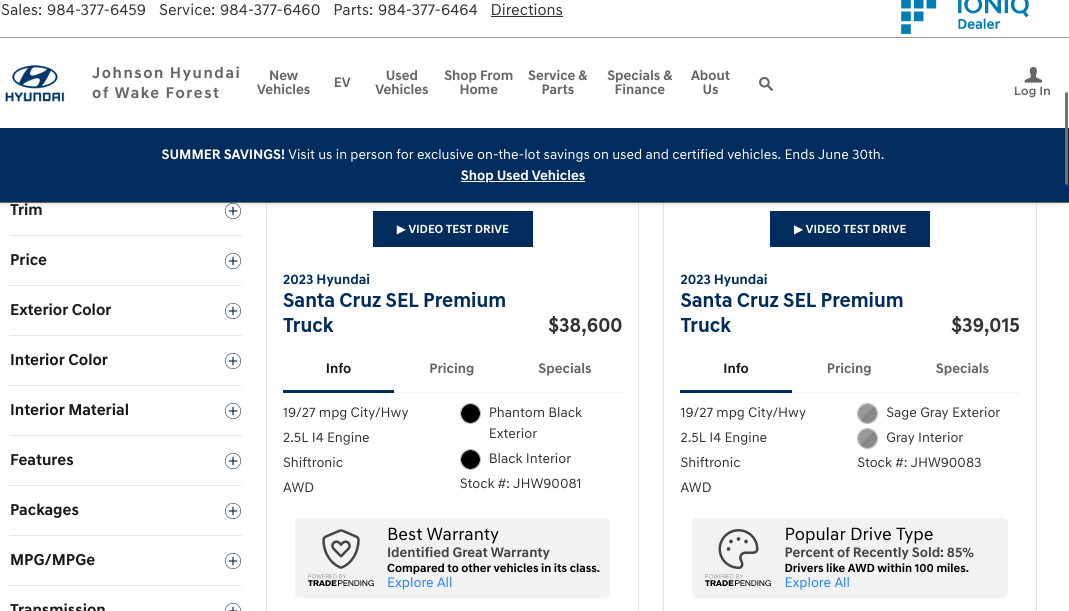Follow the Shop Used Vehicles link

pyautogui.click(x=523, y=176)
